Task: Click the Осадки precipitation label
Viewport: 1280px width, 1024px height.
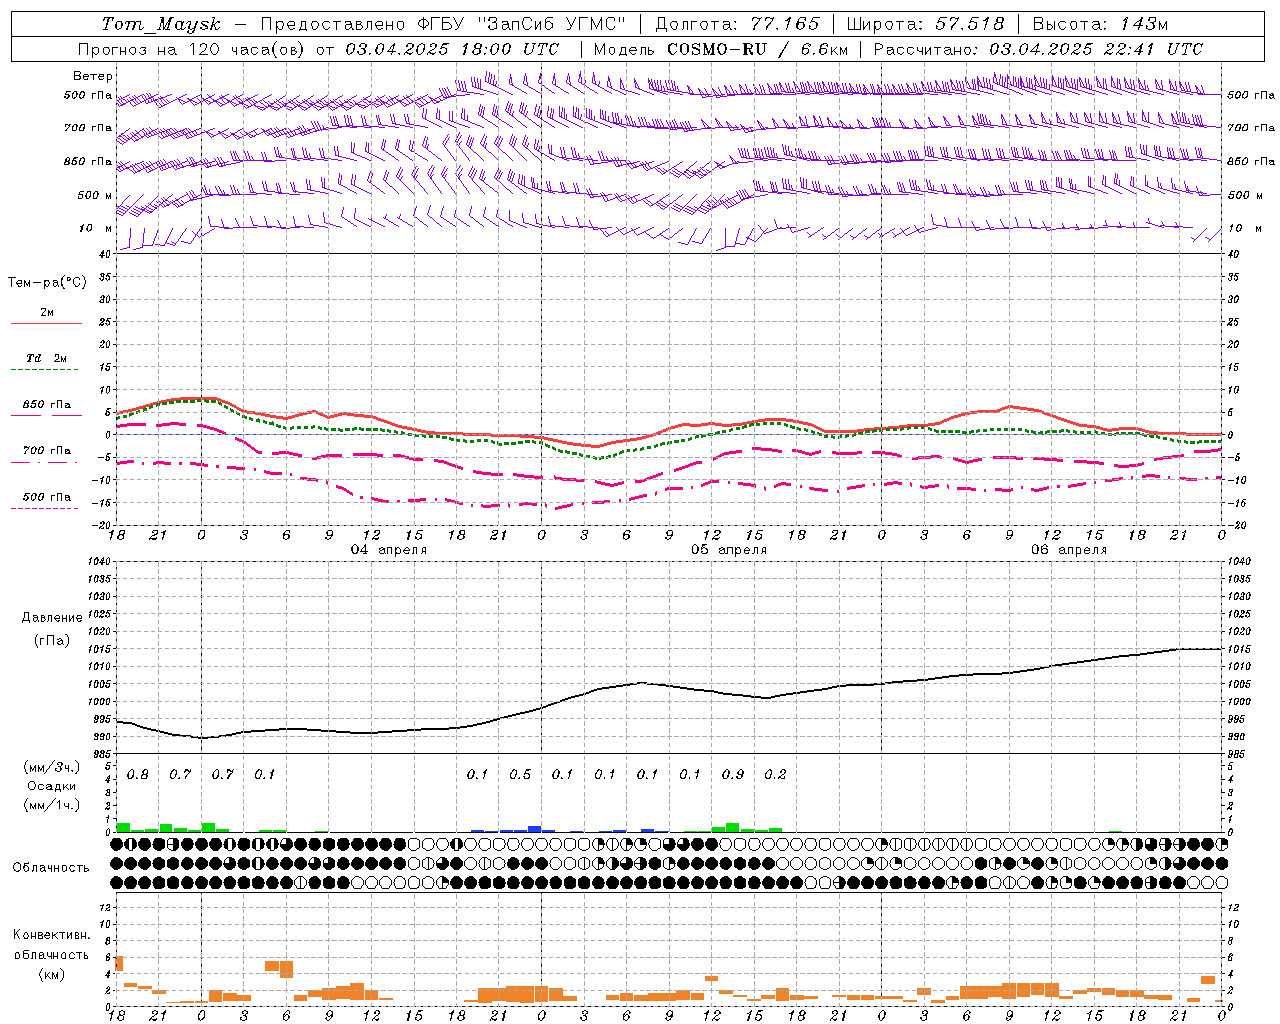Action: tap(51, 786)
